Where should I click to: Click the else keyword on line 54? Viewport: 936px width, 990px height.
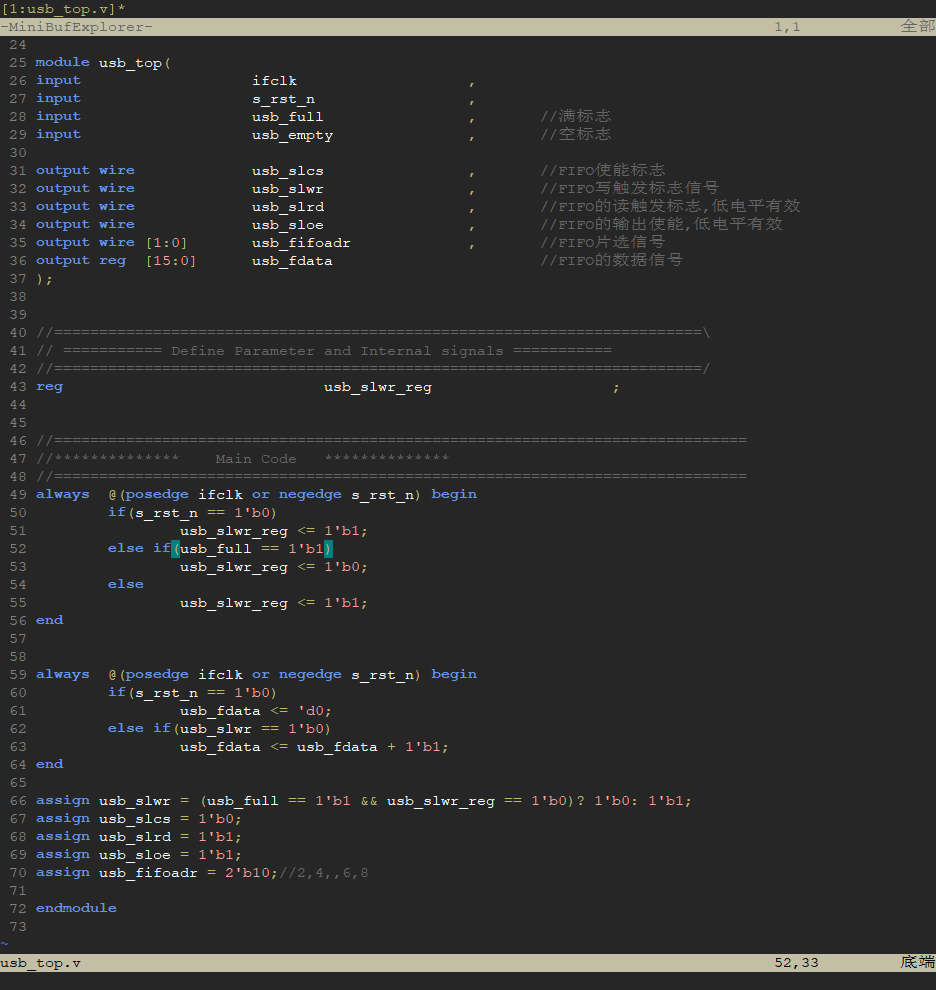coord(126,585)
